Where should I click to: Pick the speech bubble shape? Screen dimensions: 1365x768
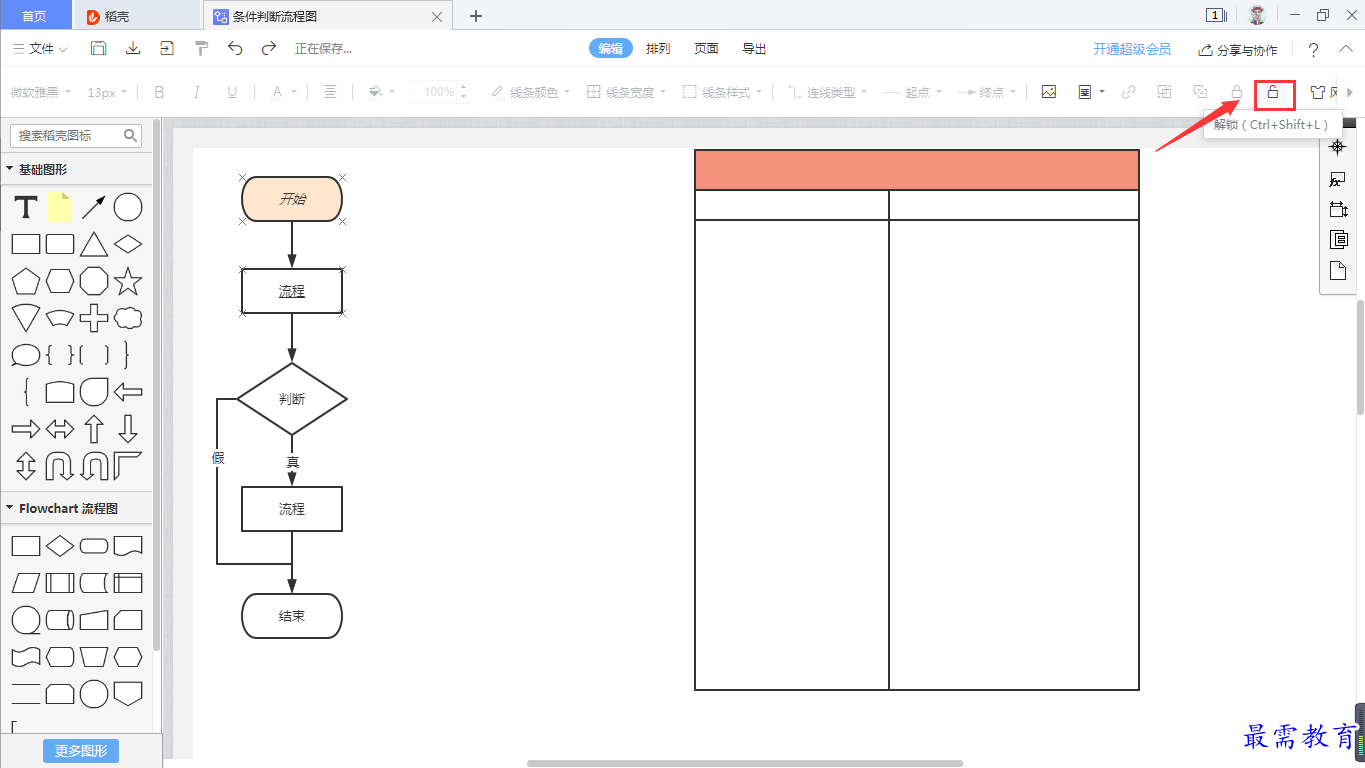point(26,355)
